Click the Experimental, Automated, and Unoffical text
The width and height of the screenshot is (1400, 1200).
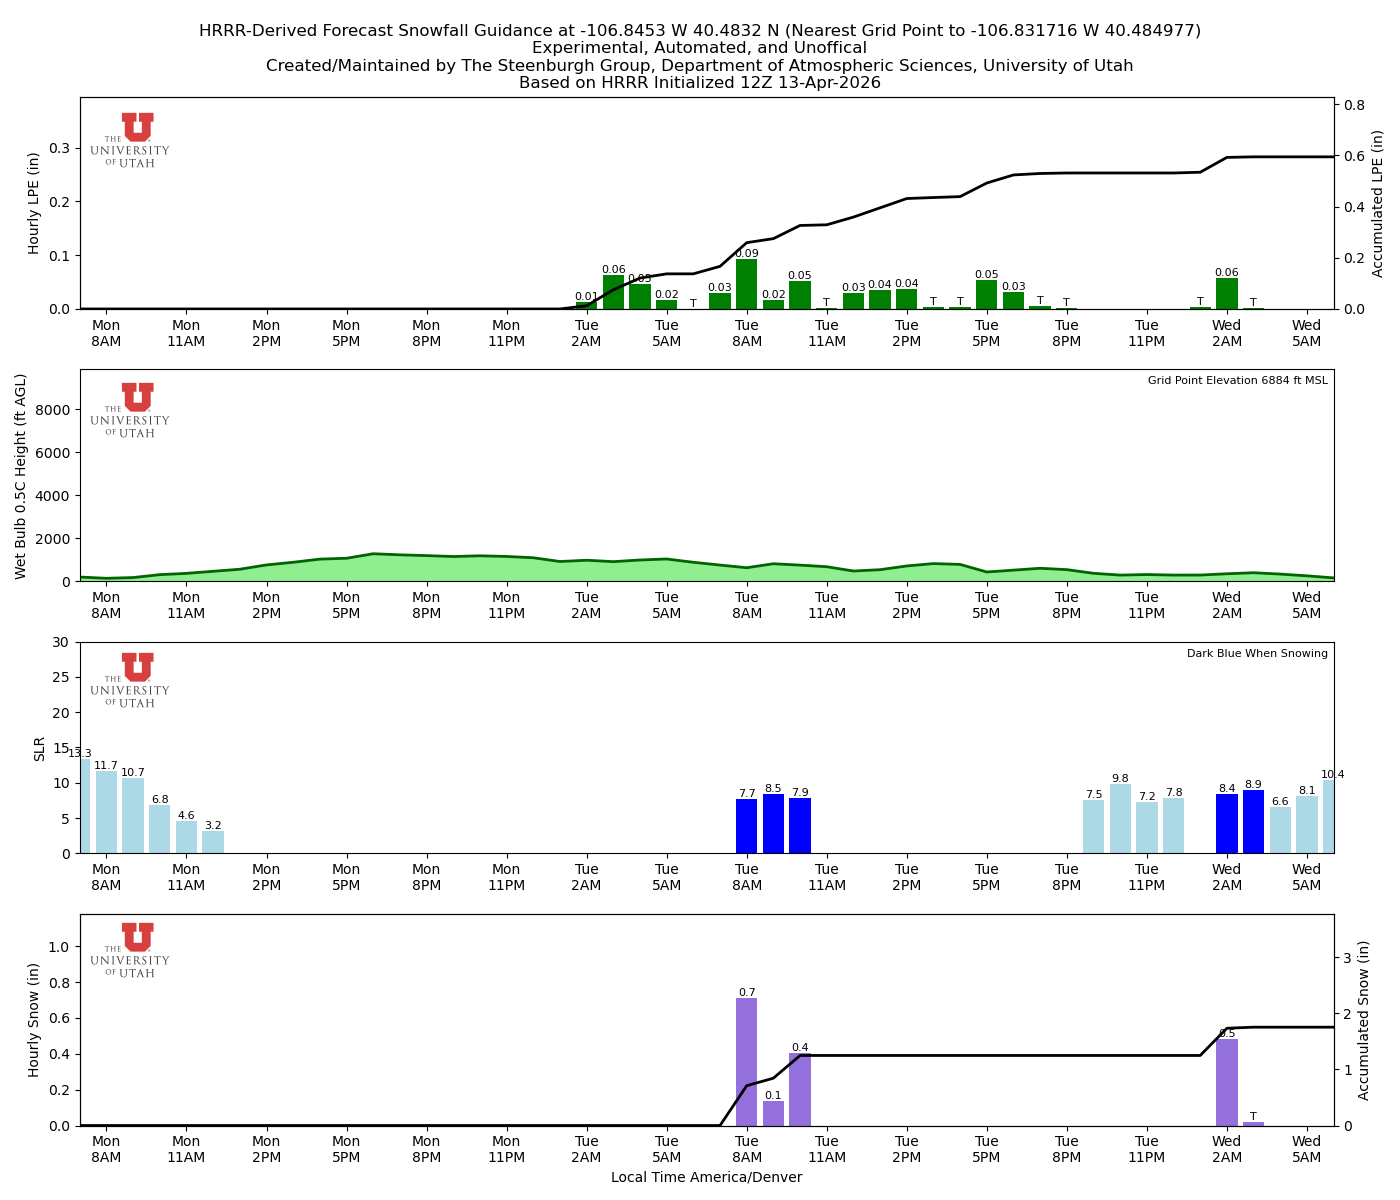[x=700, y=47]
